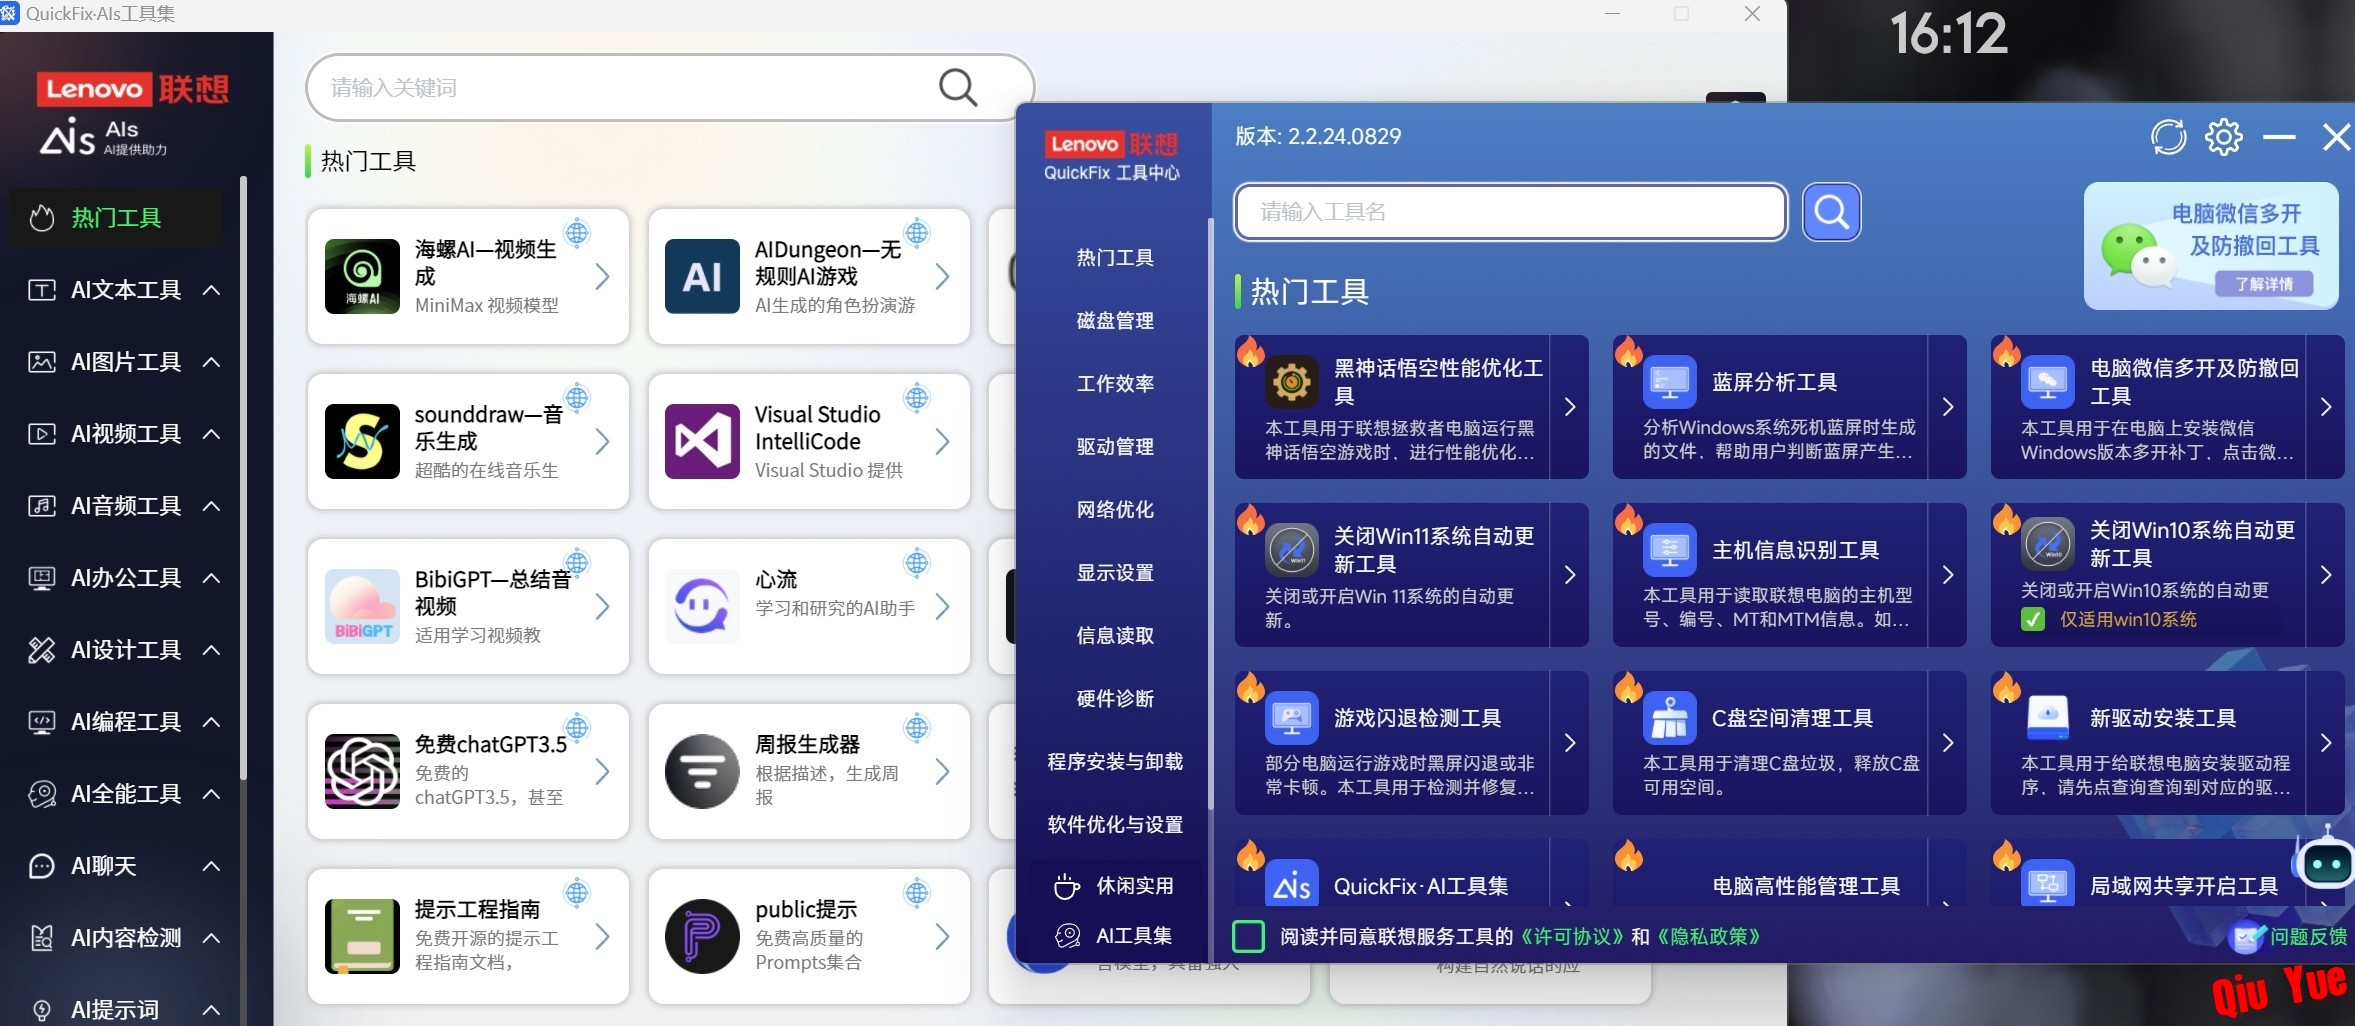Open 免费chatGPT3.5 icon

coord(362,771)
